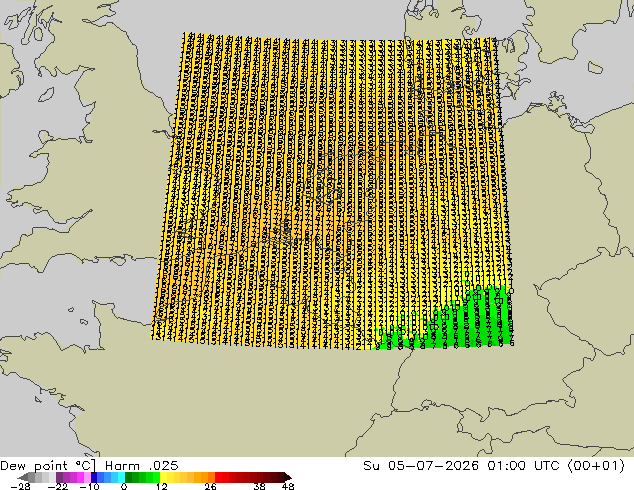Click the left gray arrow end of the color scale

click(x=23, y=477)
